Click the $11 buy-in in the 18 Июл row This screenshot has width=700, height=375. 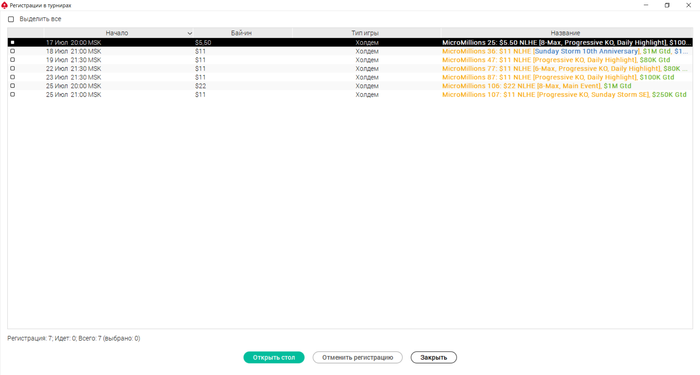pos(200,51)
